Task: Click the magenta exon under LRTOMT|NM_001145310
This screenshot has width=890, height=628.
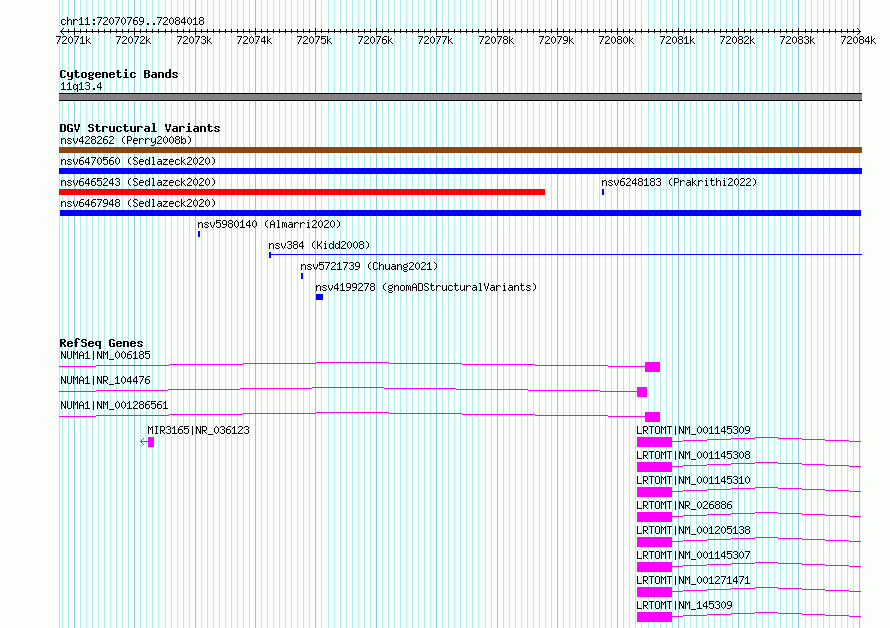Action: [x=654, y=492]
